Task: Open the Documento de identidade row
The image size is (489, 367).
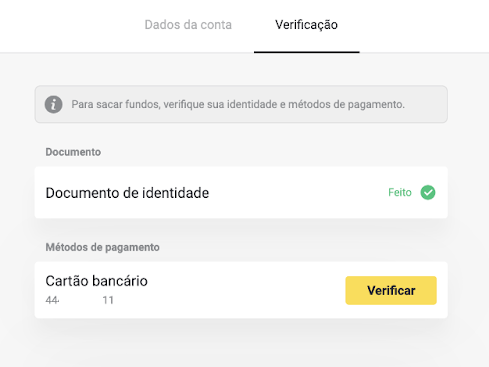Action: [241, 192]
